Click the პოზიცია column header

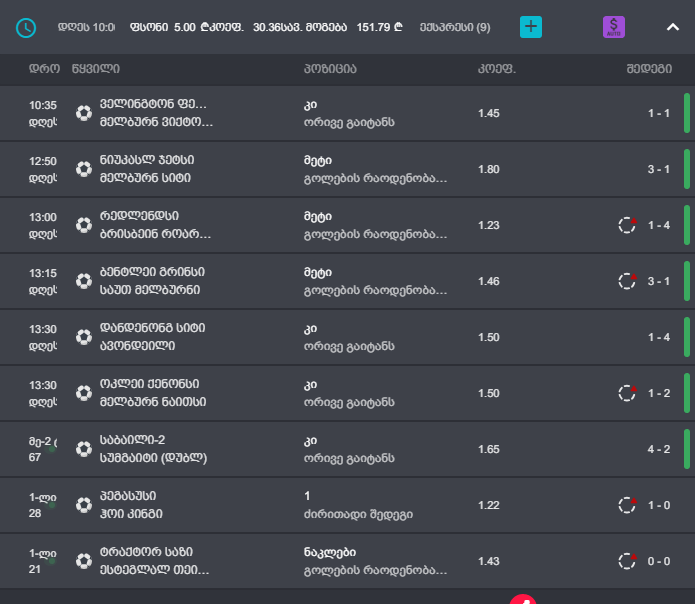point(330,69)
